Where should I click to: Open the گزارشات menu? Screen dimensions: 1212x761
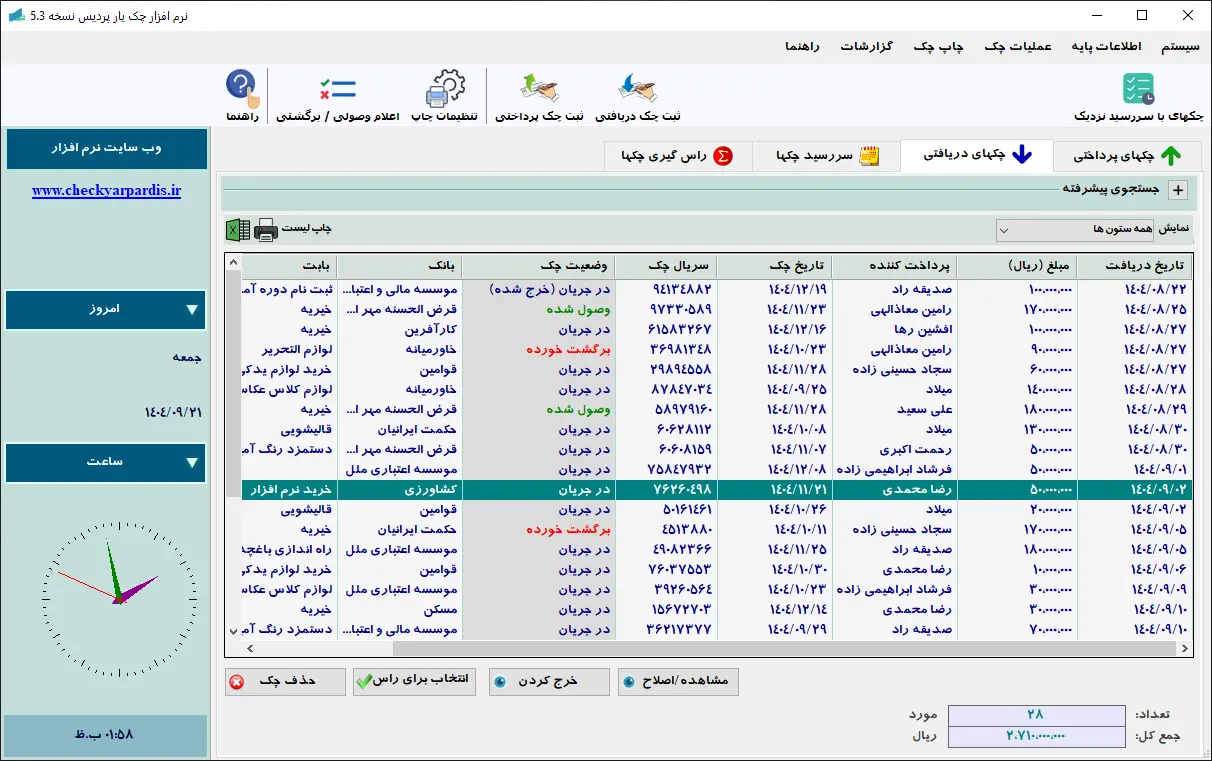[x=866, y=47]
